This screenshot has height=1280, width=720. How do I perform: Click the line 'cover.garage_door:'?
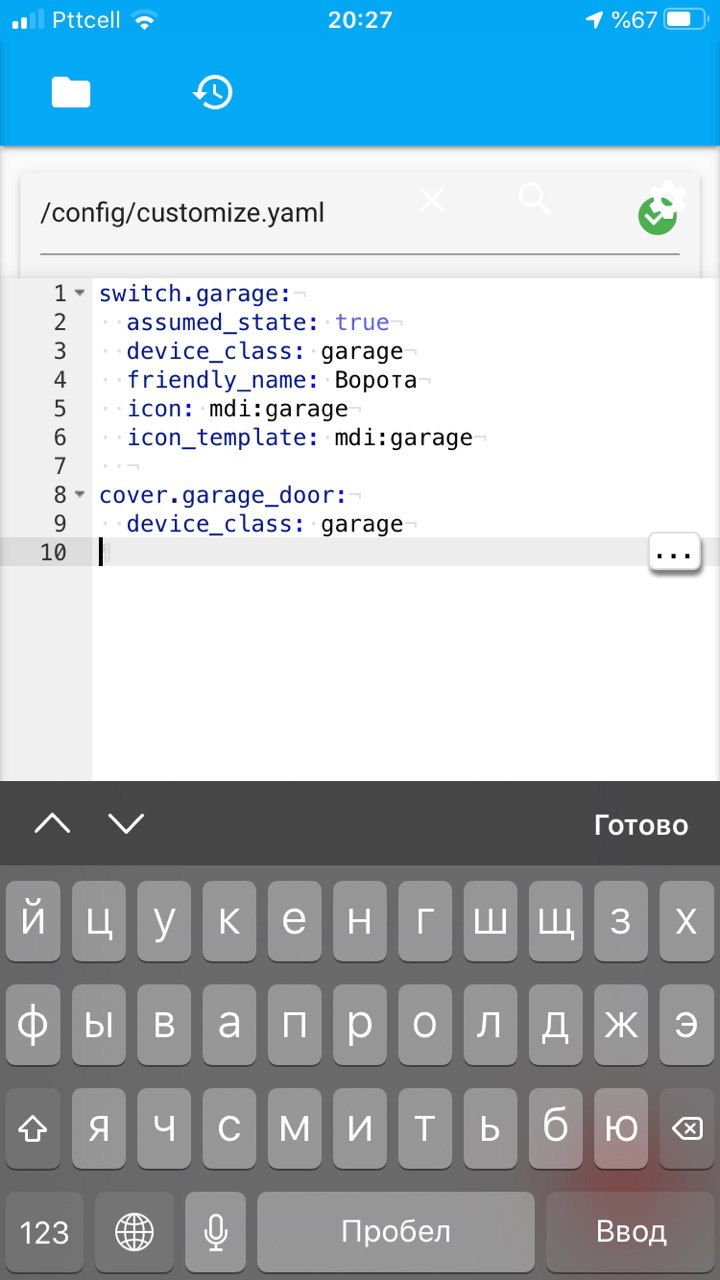(222, 495)
